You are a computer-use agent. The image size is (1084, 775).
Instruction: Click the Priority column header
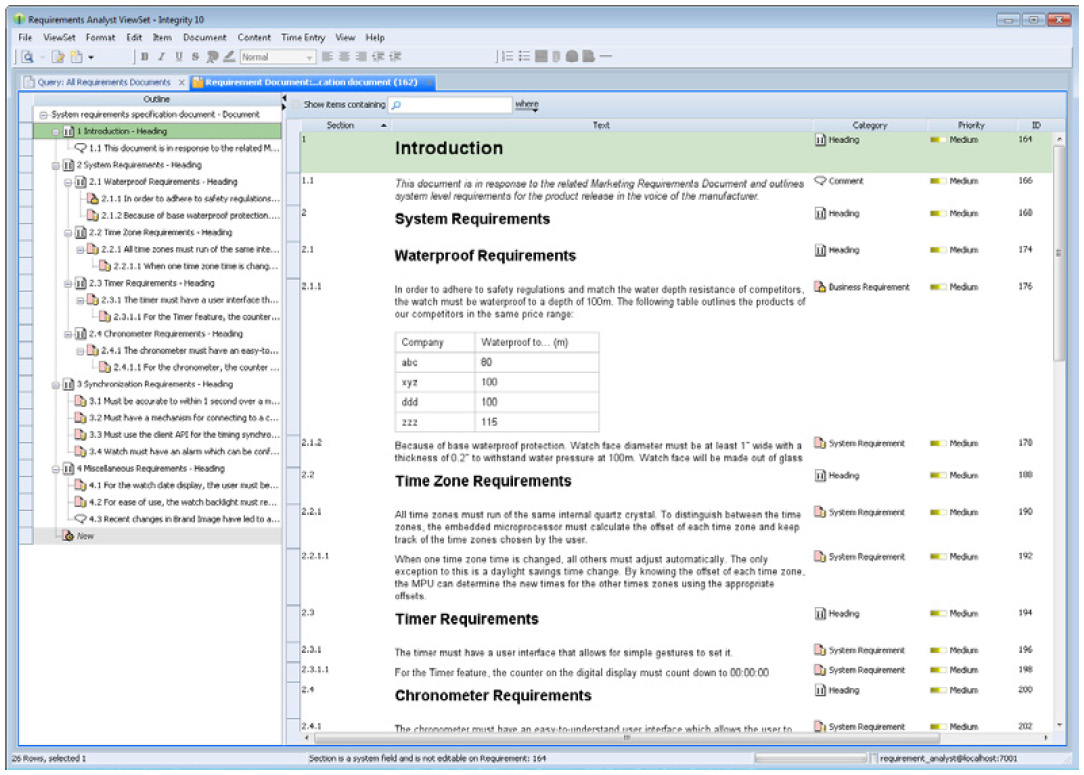pos(971,125)
